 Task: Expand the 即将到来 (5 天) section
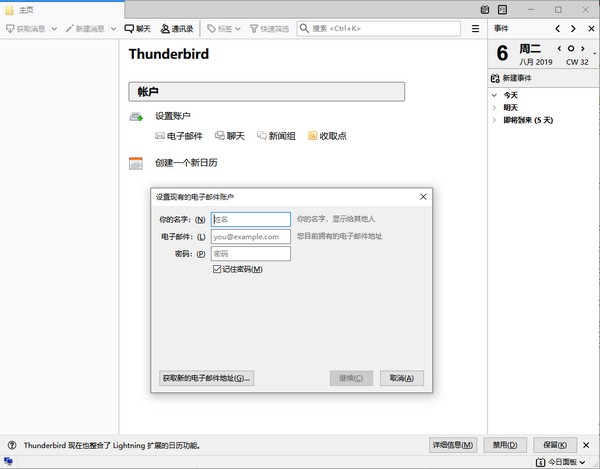click(494, 120)
